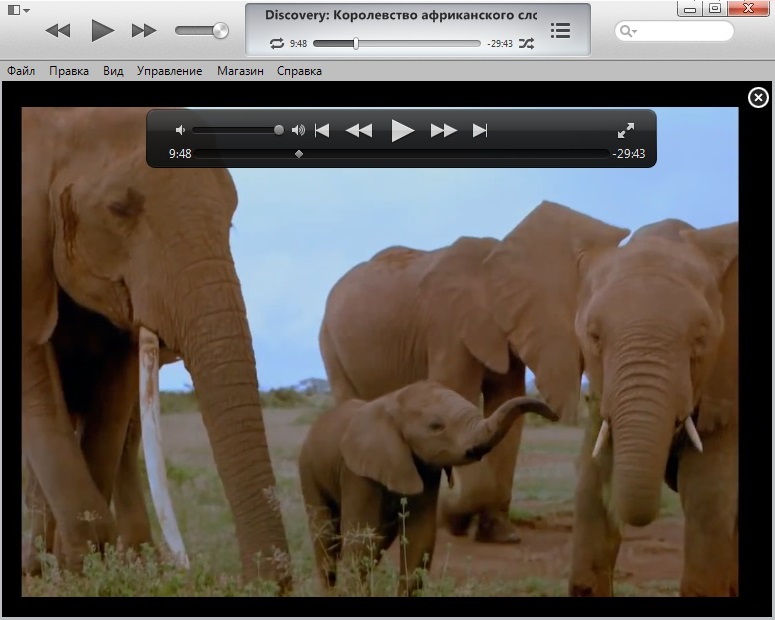Click the diamond playhead on the overlay timeline
Viewport: 775px width, 620px height.
[299, 154]
